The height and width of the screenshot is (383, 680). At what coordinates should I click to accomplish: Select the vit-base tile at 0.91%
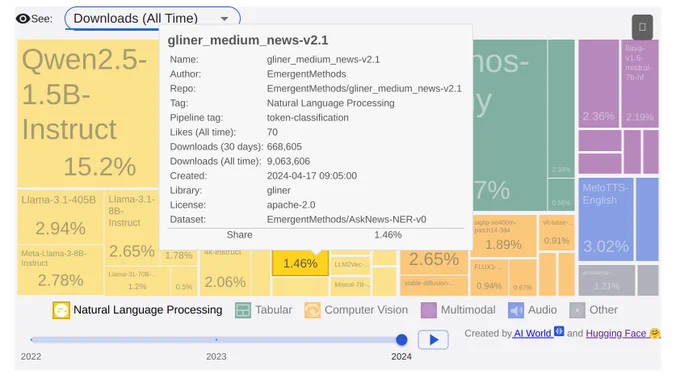(x=557, y=232)
